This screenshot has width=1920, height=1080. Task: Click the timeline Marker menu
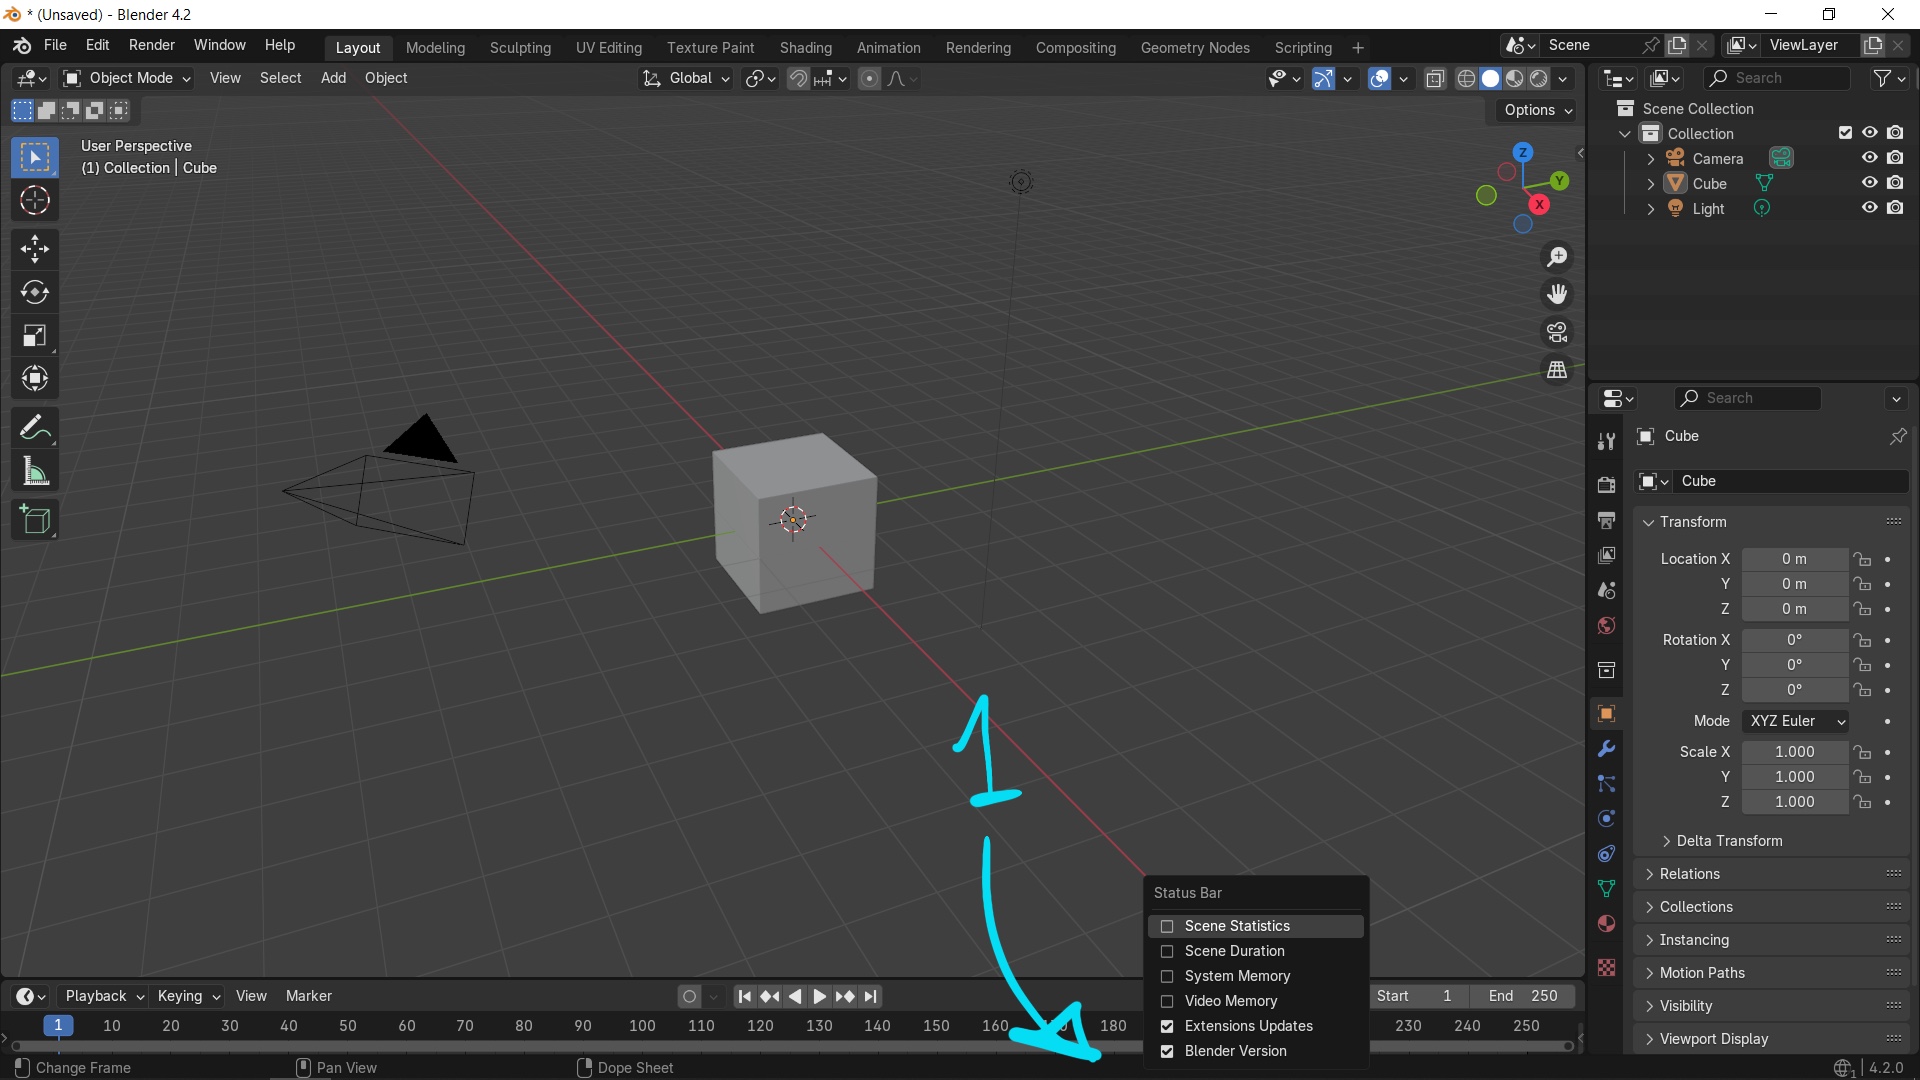click(308, 996)
